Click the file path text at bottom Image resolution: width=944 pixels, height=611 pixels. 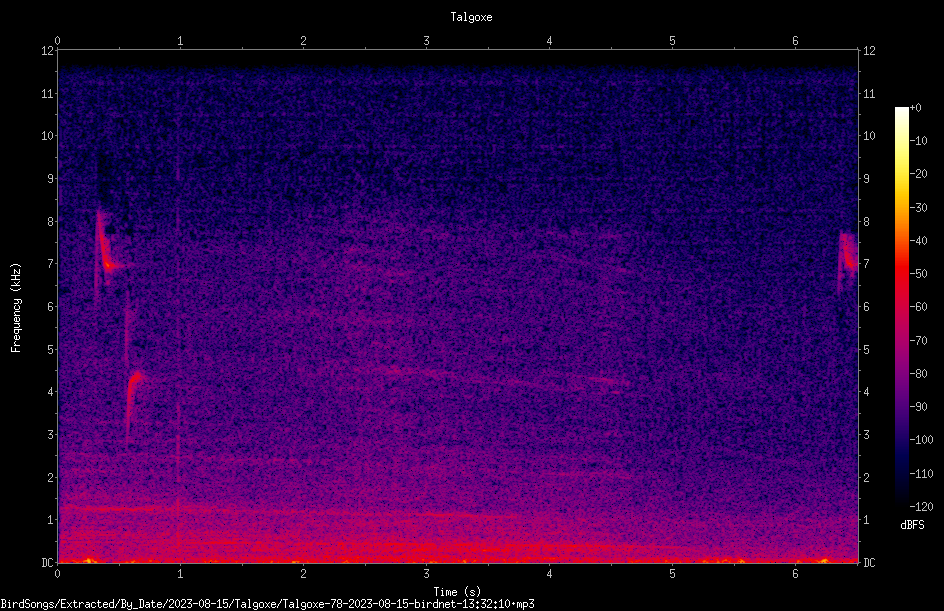[267, 604]
